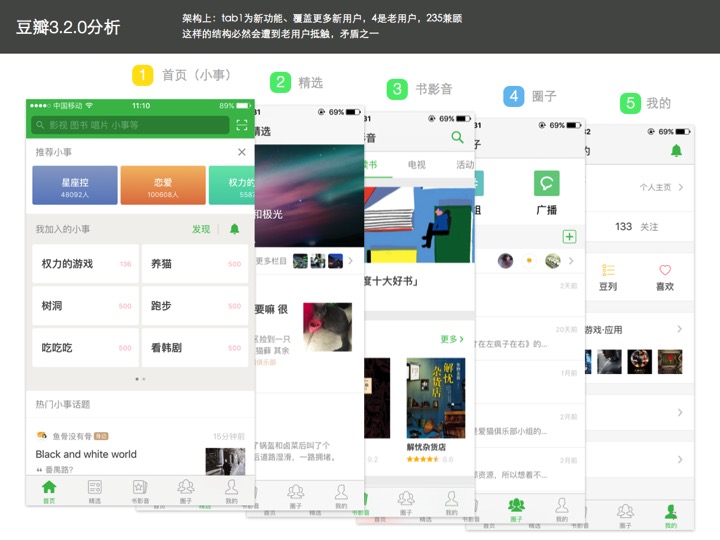Viewport: 720px width, 540px height.
Task: Open the 看韩剧 group tile
Action: [x=195, y=348]
